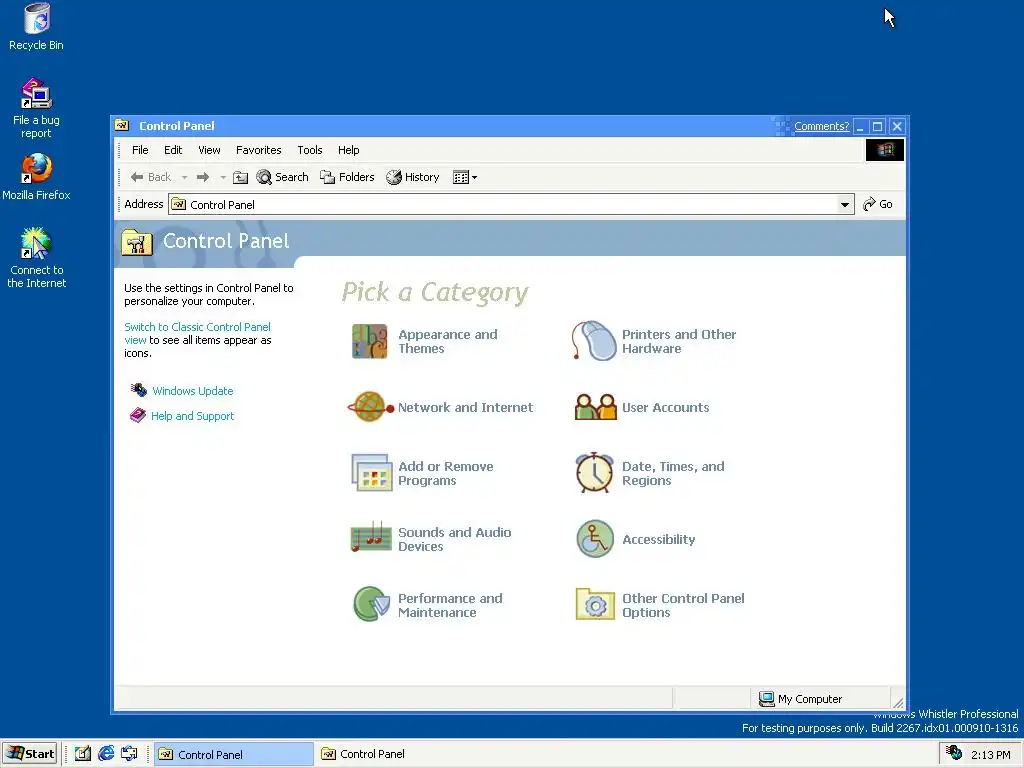This screenshot has height=768, width=1024.
Task: Click the Back toolbar button
Action: pos(151,177)
